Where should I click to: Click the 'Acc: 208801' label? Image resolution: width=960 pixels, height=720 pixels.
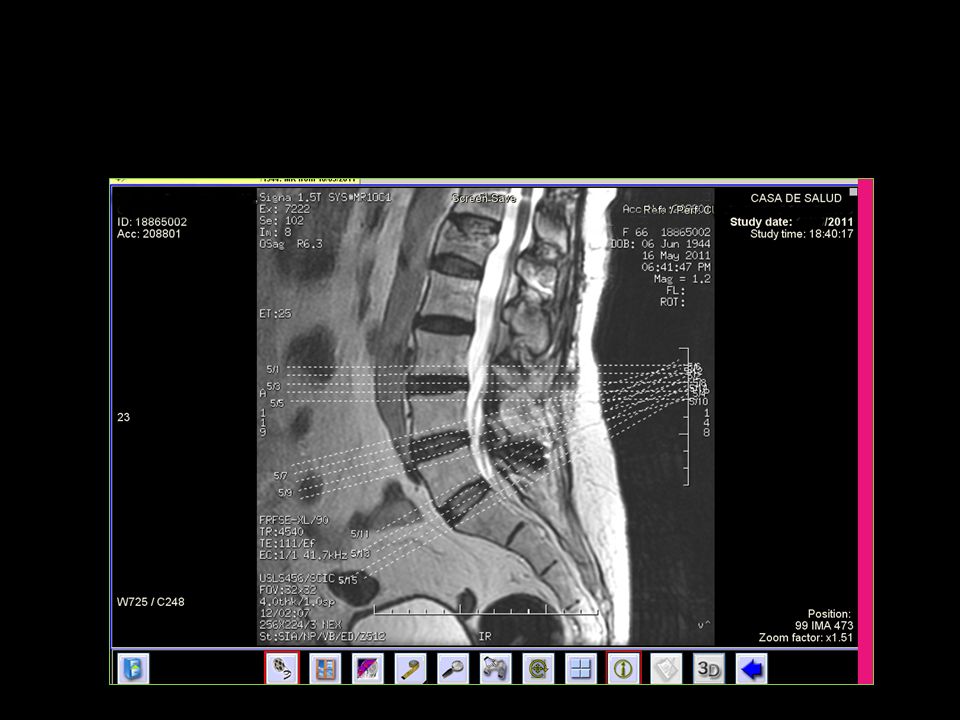(149, 233)
